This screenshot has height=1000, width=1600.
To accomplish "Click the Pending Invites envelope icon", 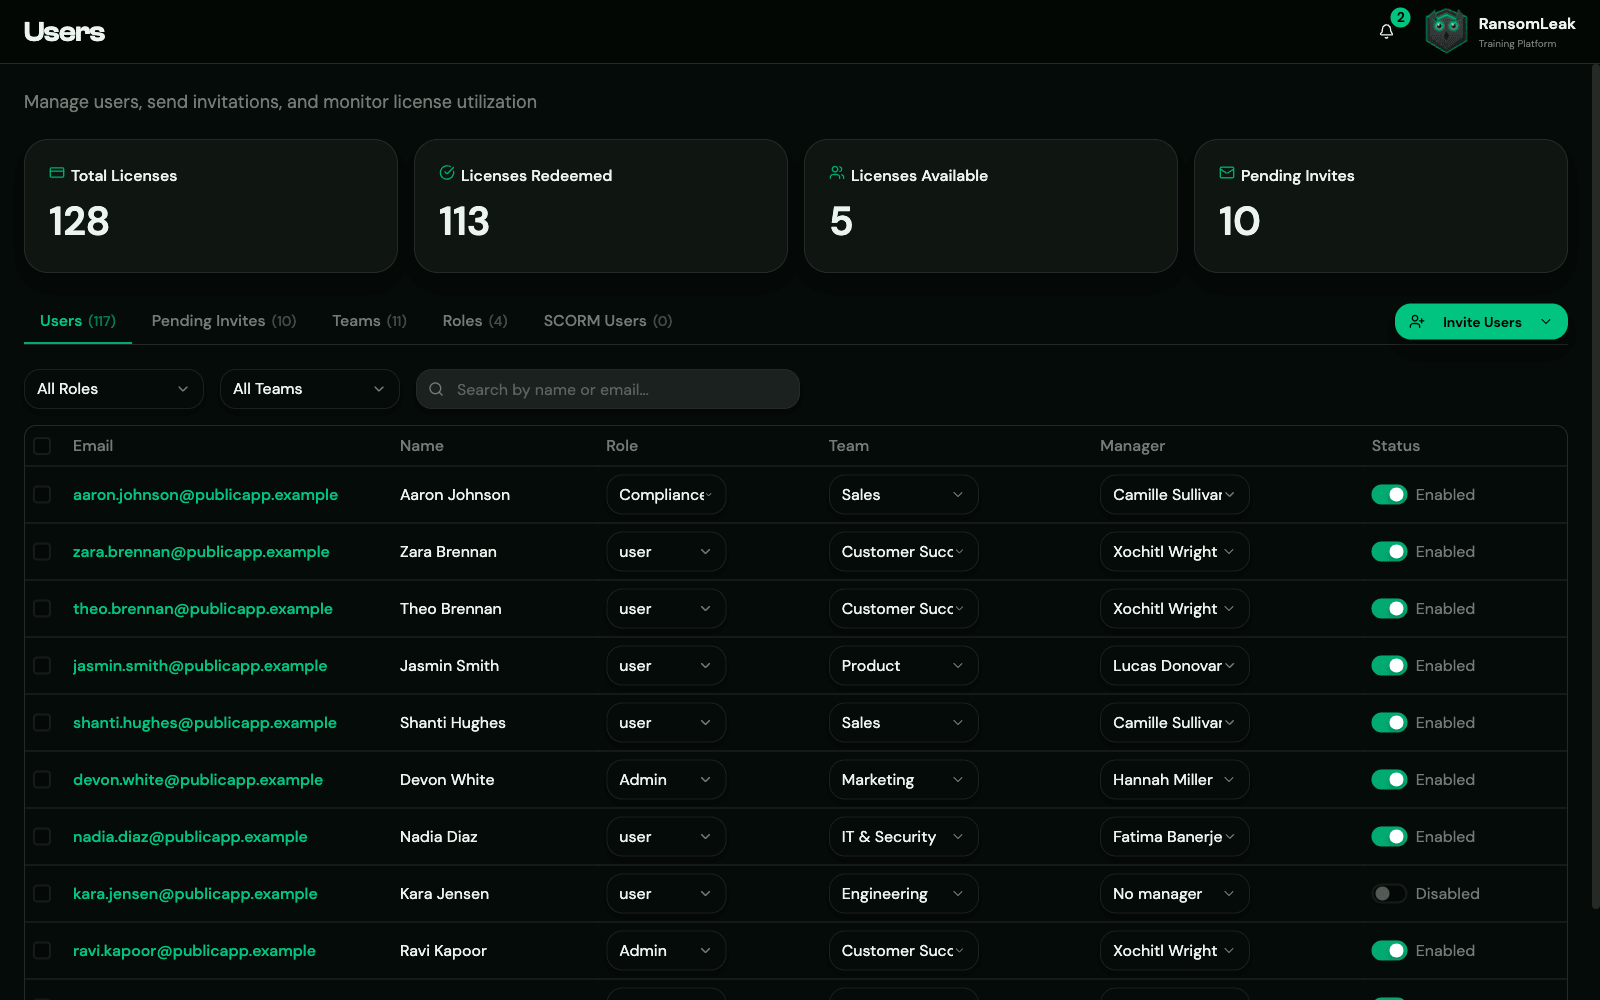I will (x=1227, y=173).
